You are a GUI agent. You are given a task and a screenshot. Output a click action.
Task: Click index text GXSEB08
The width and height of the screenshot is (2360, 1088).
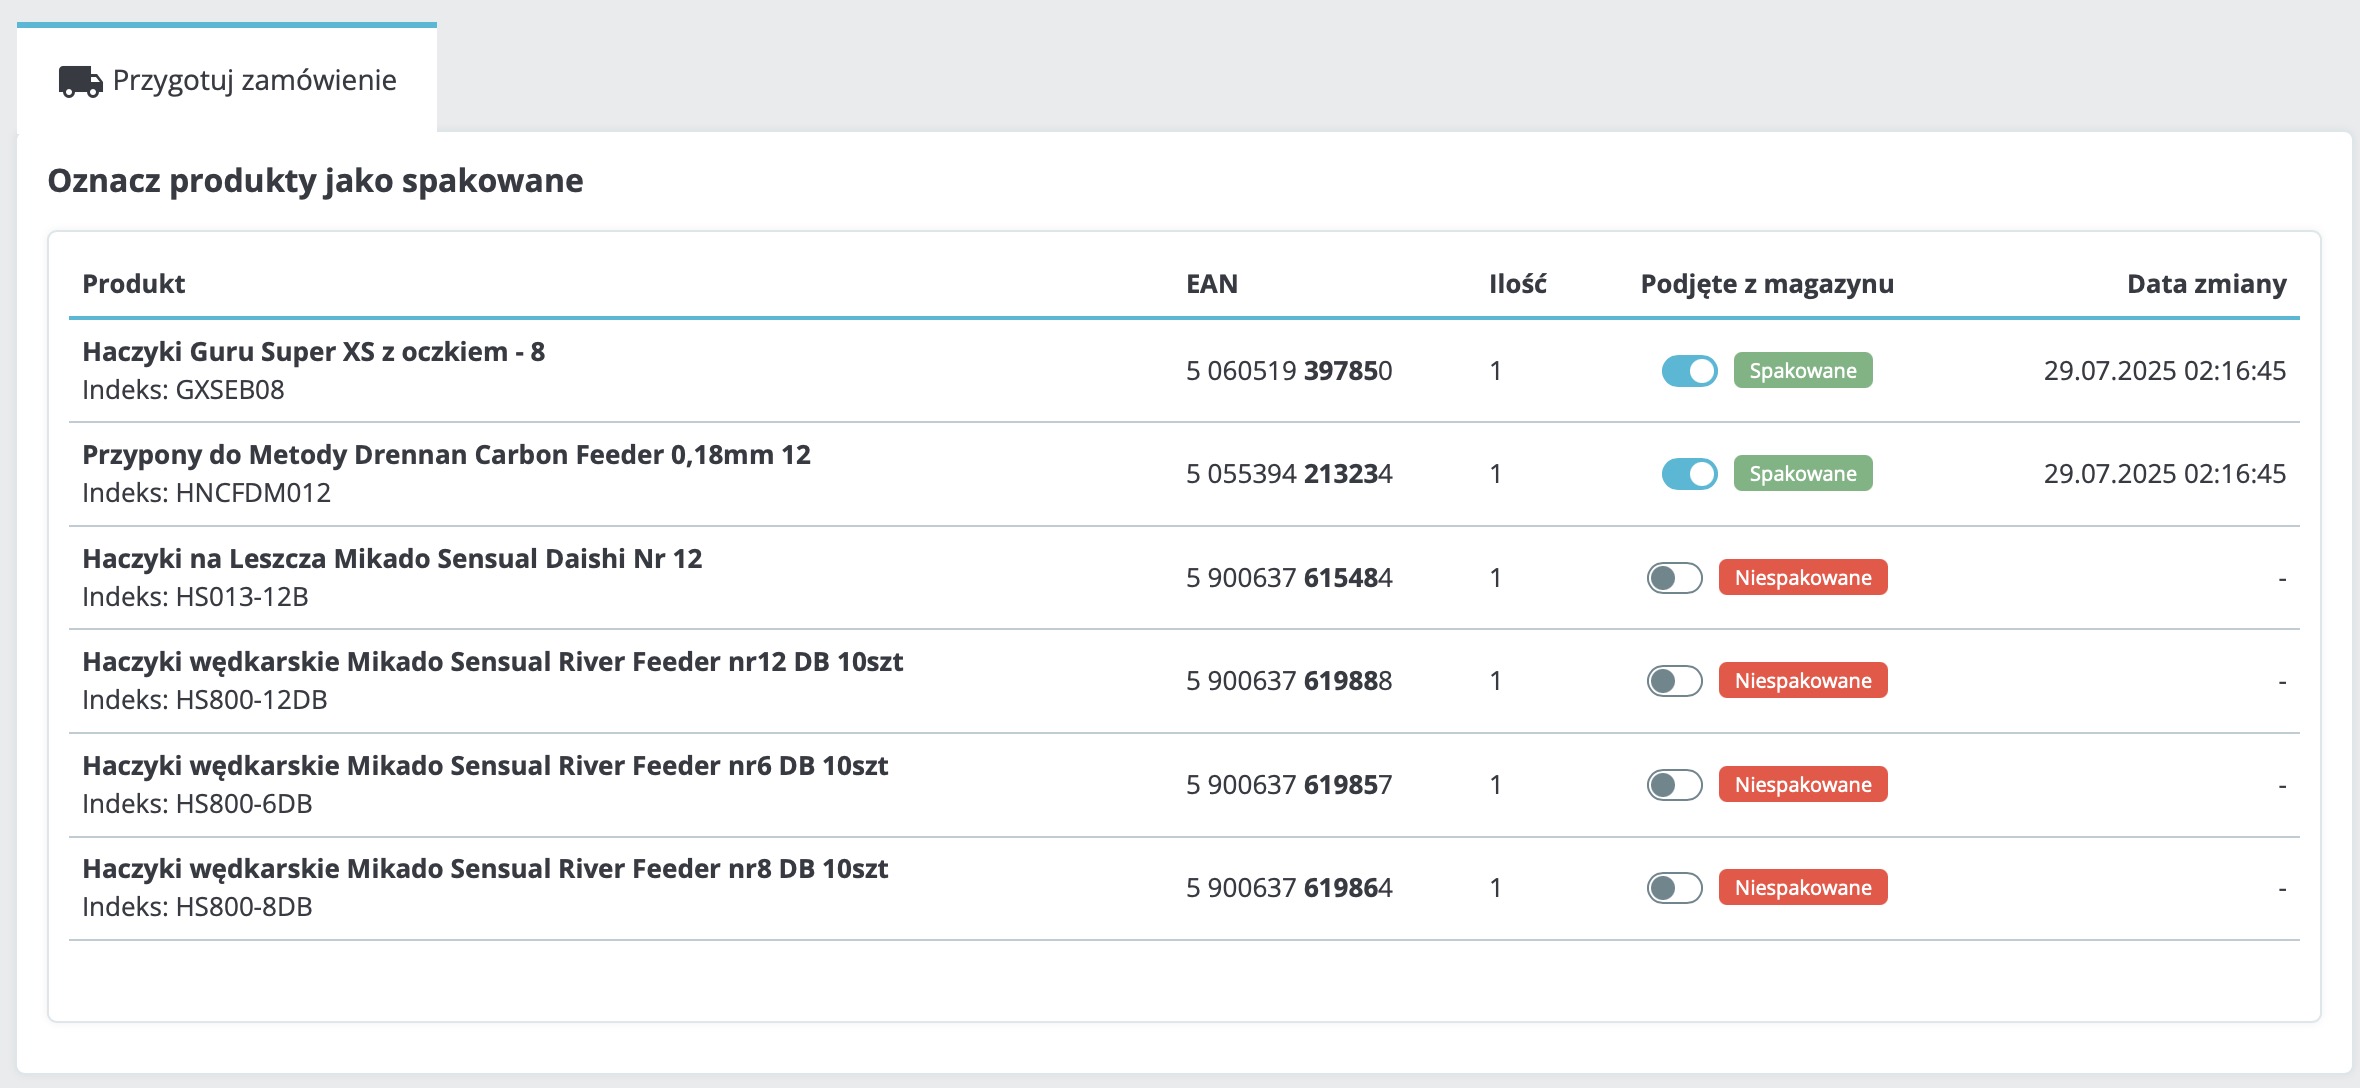[x=230, y=390]
